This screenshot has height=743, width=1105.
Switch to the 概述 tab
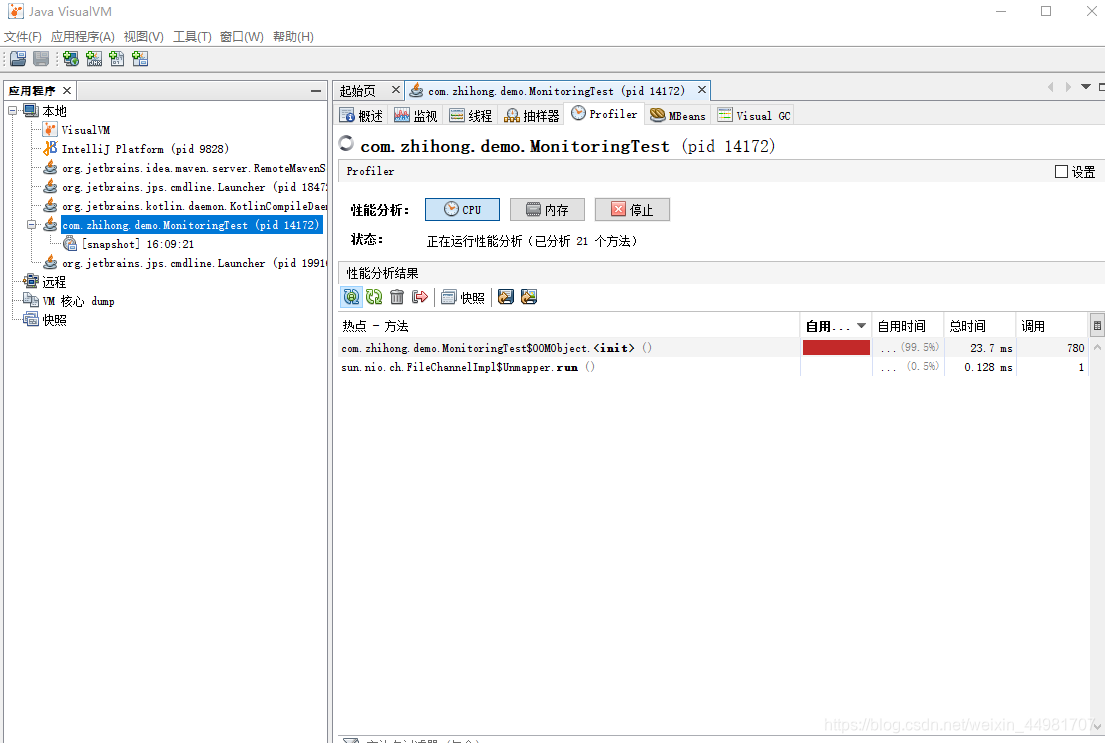[x=362, y=116]
